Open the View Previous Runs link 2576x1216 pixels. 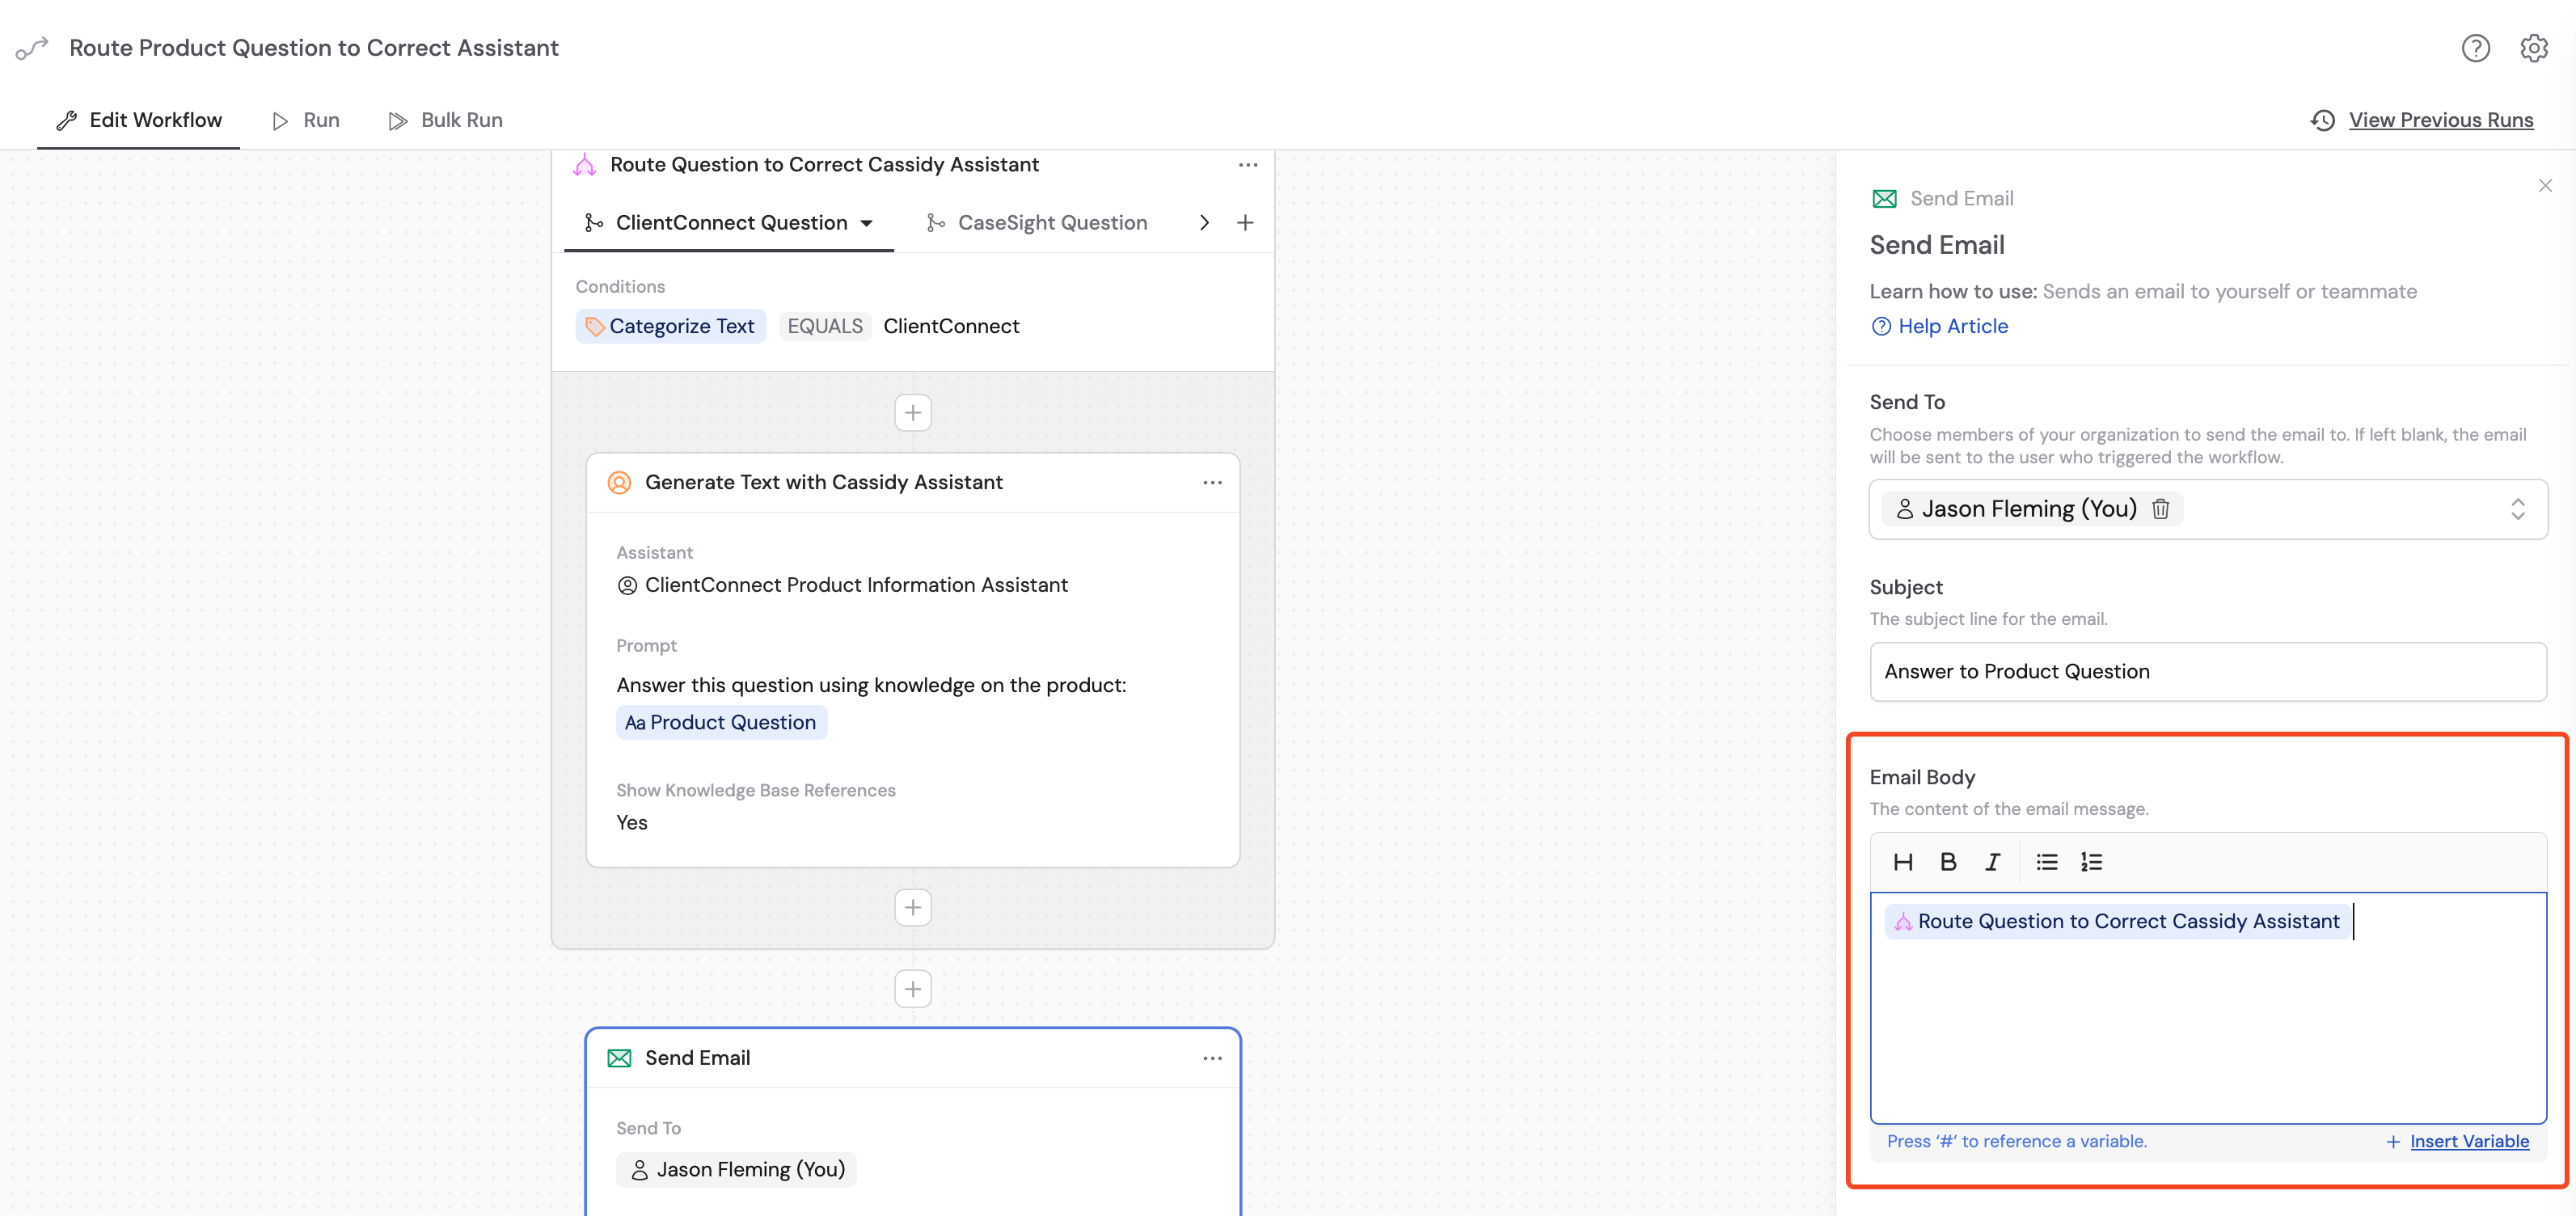pyautogui.click(x=2440, y=120)
